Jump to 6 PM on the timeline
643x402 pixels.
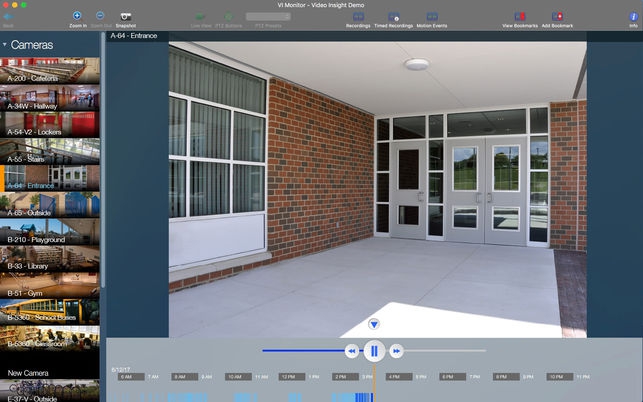(x=452, y=377)
